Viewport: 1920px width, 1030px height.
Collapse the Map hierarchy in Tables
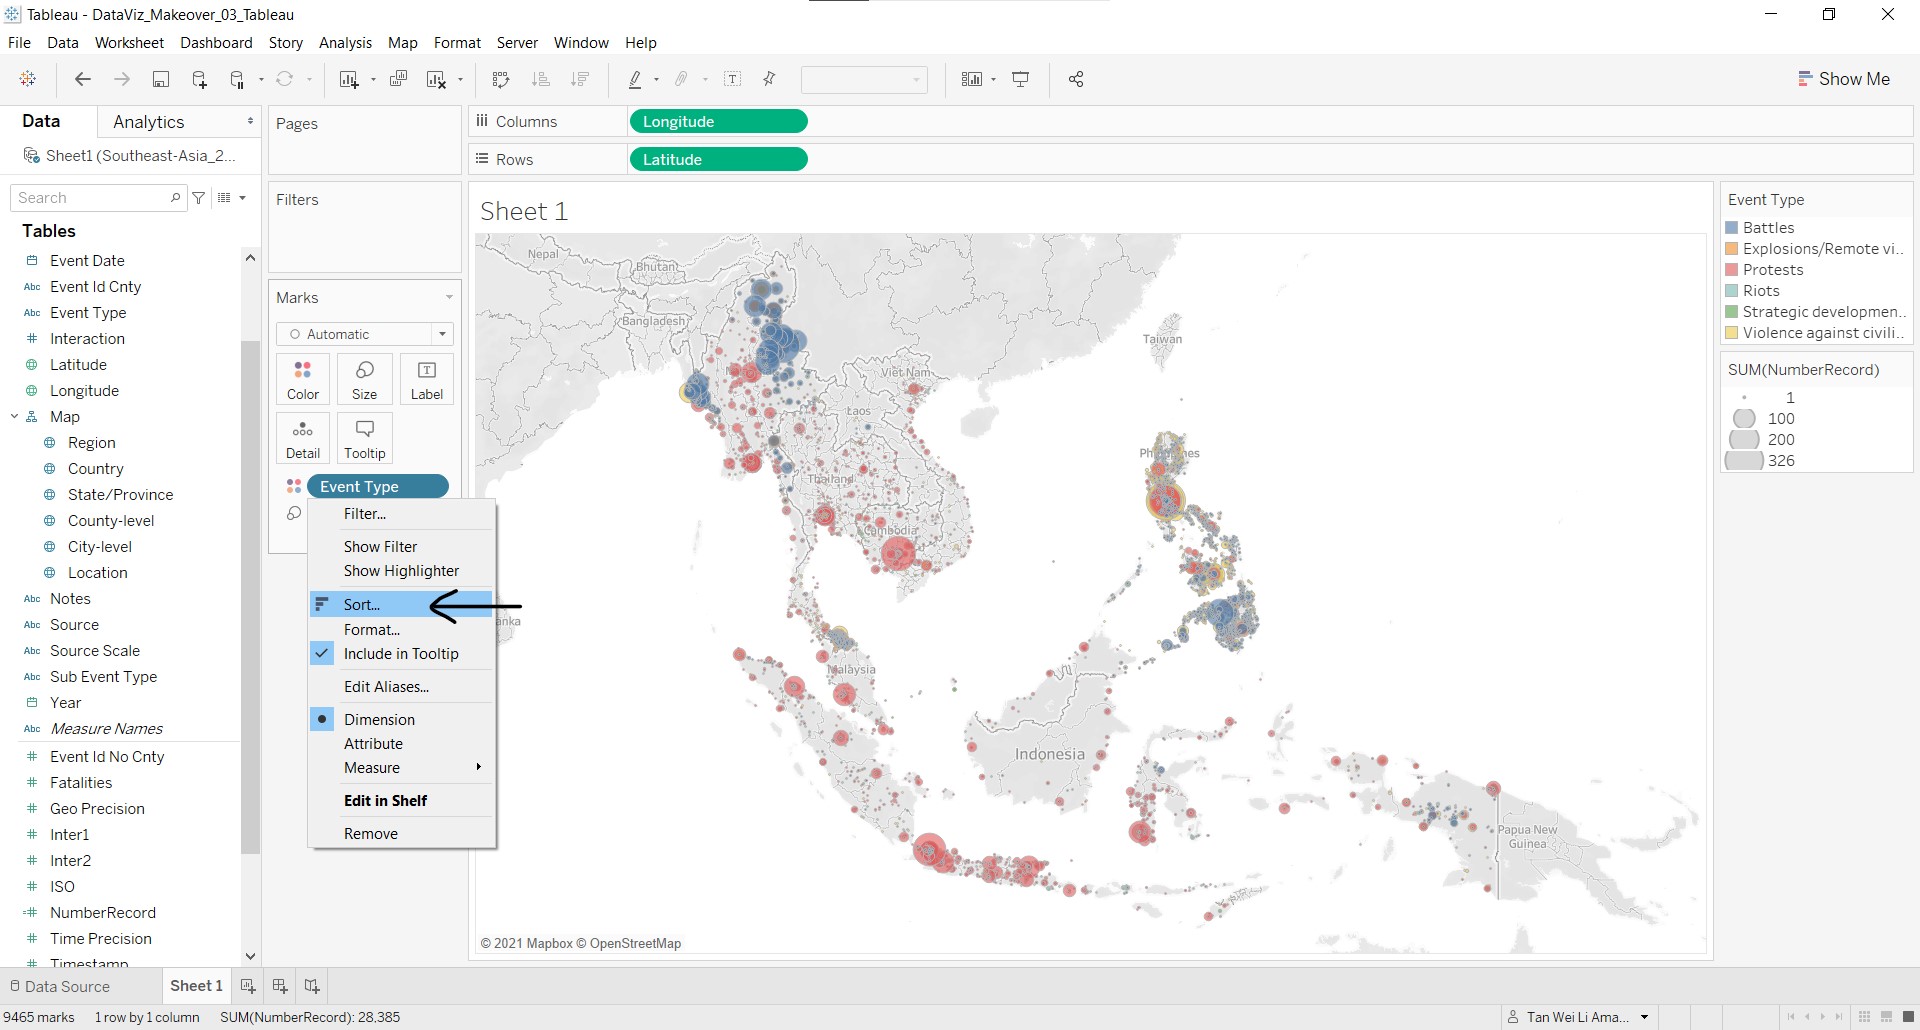[x=15, y=417]
